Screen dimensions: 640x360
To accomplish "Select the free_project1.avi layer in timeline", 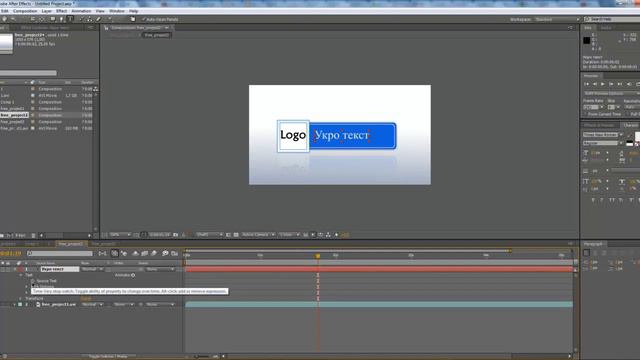I will pos(58,304).
